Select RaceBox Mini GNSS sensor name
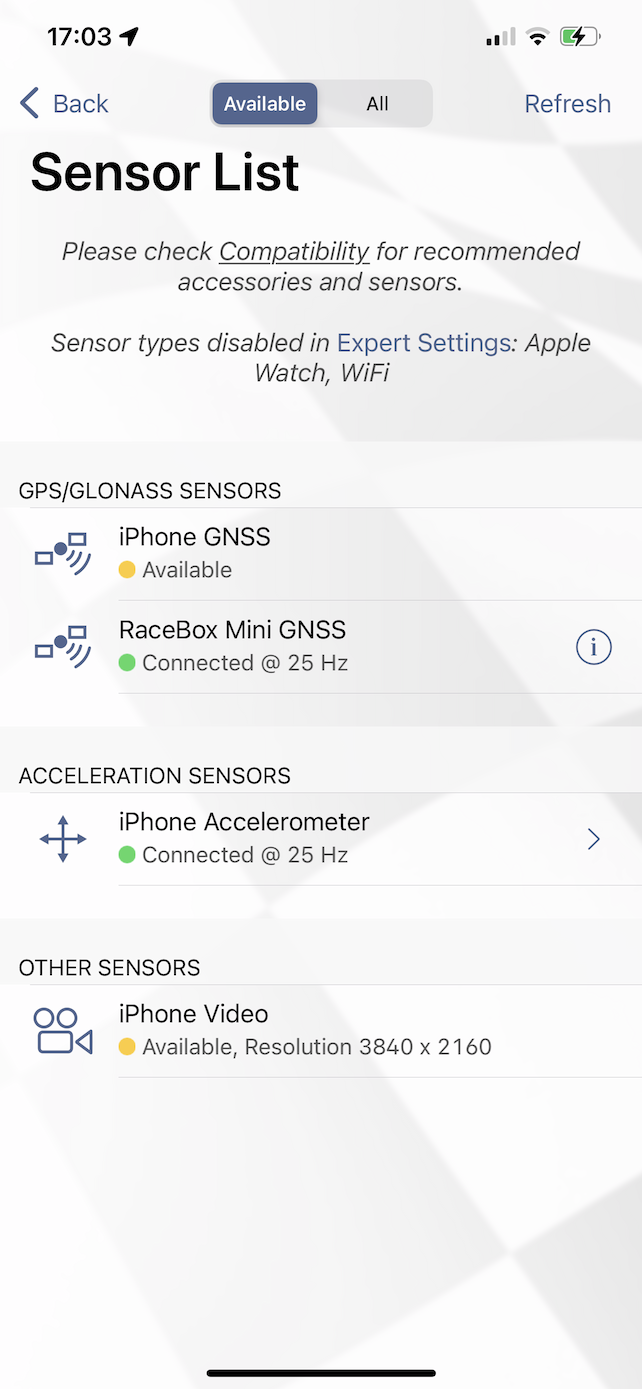 coord(232,630)
